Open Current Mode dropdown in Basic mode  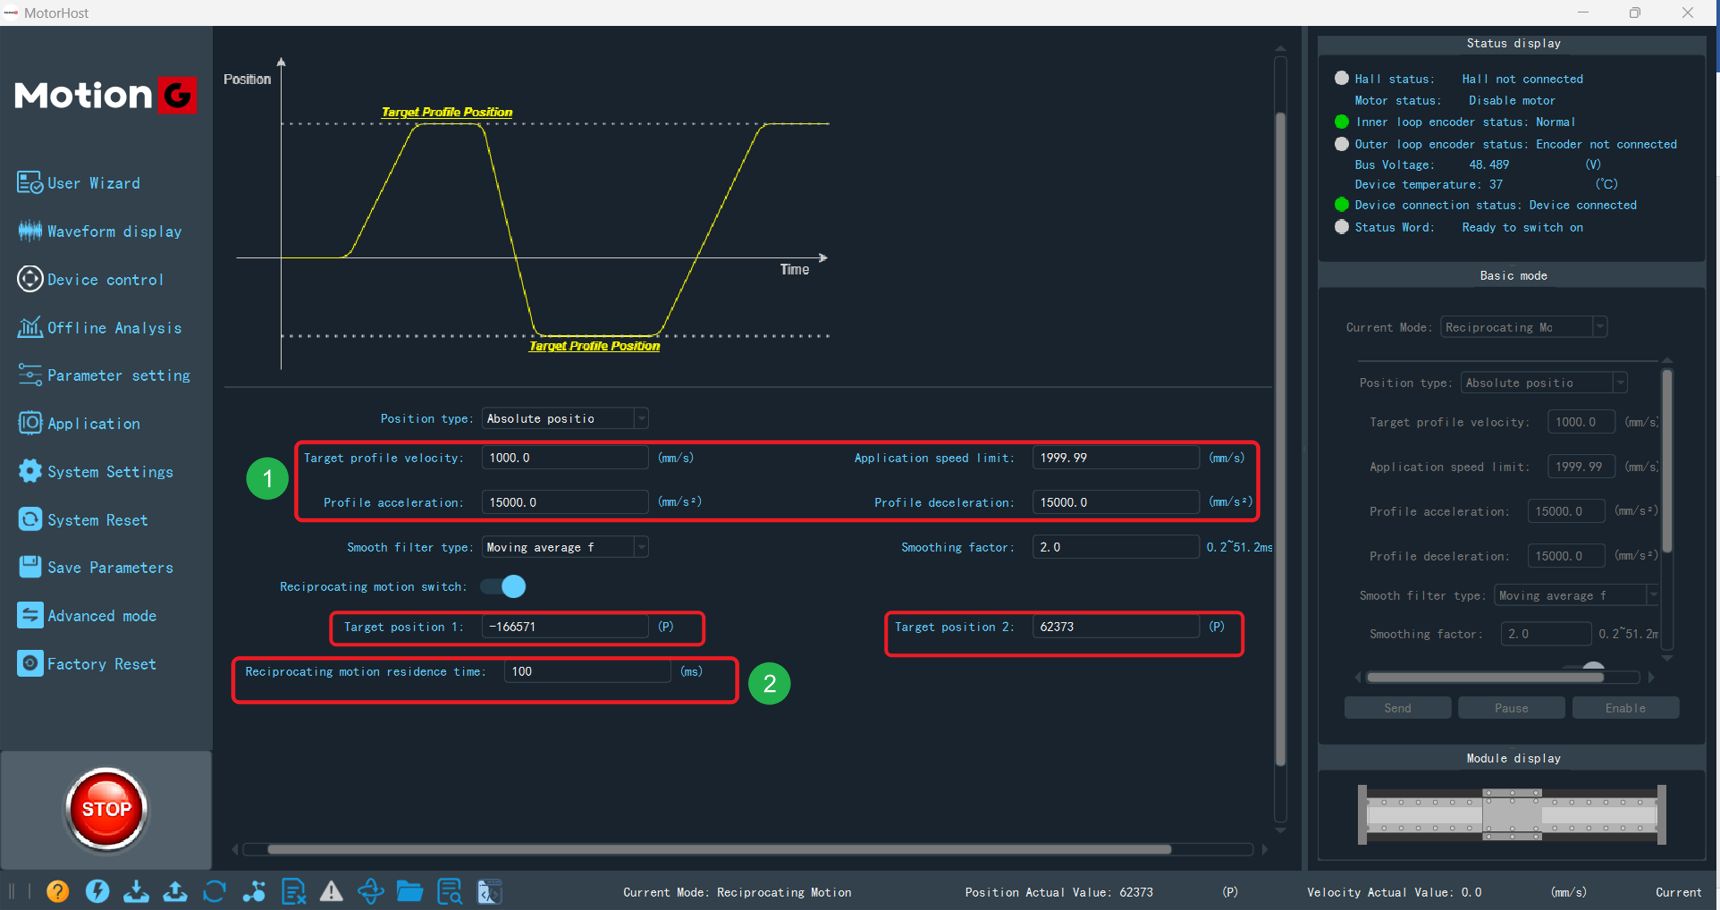[1523, 327]
